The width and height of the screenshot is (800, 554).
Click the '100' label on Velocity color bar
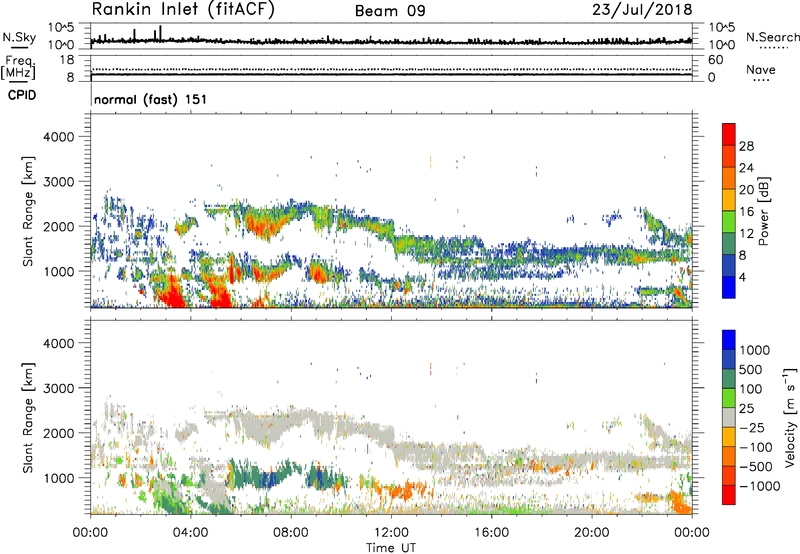[753, 389]
